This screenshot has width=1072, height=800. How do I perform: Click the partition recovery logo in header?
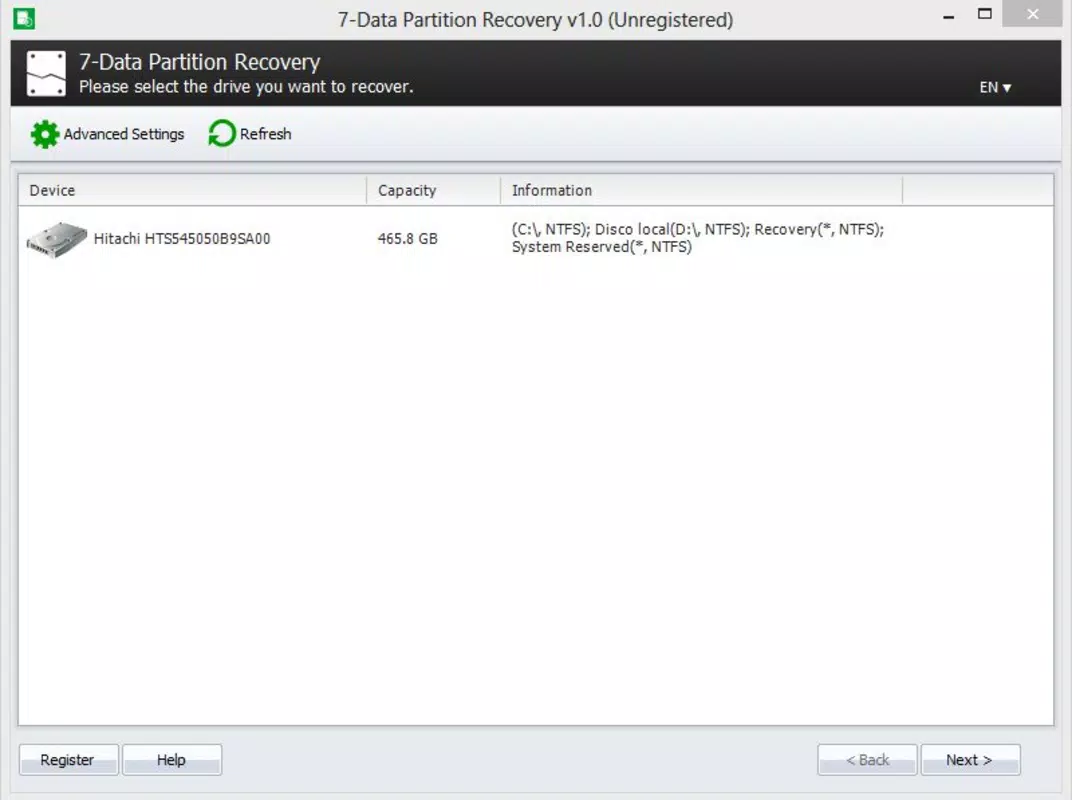[x=46, y=73]
